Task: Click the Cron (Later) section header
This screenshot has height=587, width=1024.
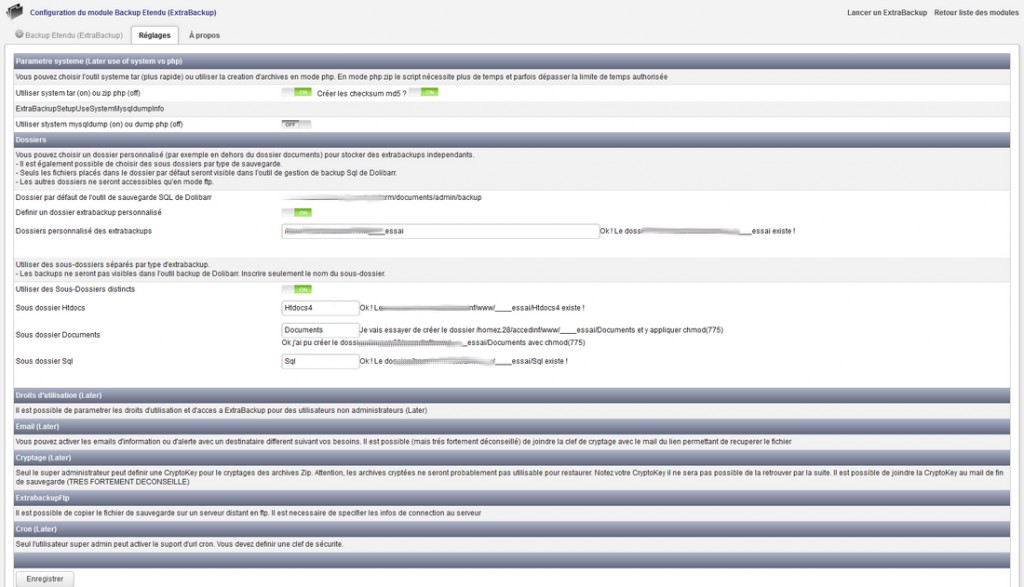Action: pyautogui.click(x=512, y=529)
